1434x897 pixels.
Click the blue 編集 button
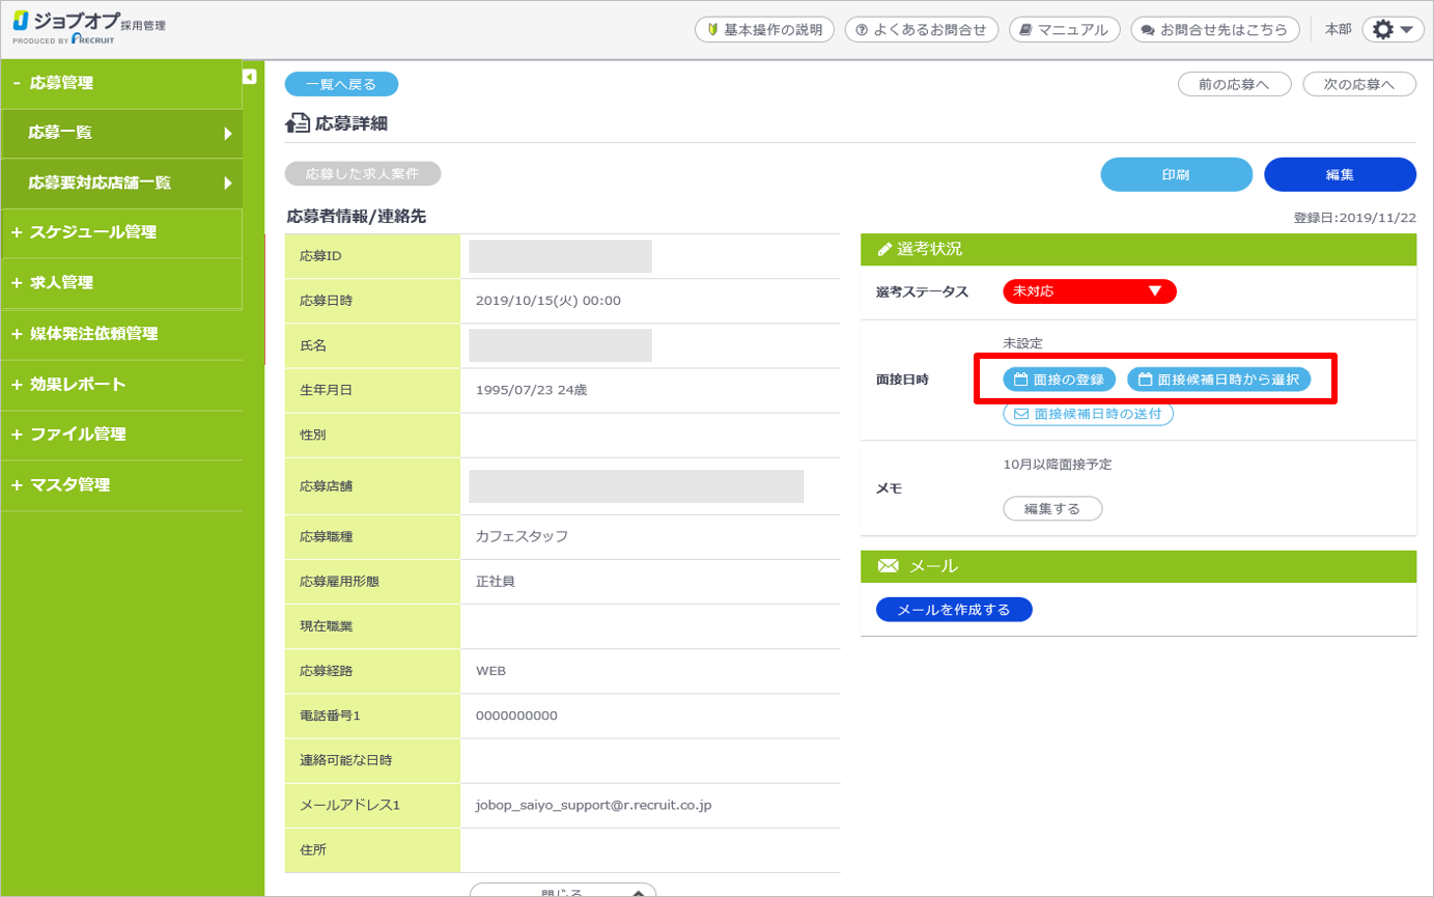(x=1339, y=175)
